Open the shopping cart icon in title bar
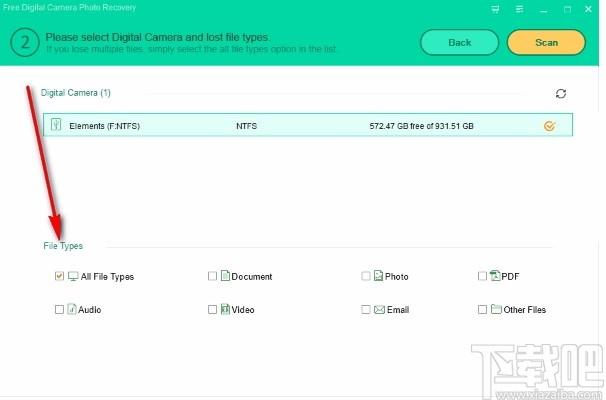606x400 pixels. (x=495, y=9)
